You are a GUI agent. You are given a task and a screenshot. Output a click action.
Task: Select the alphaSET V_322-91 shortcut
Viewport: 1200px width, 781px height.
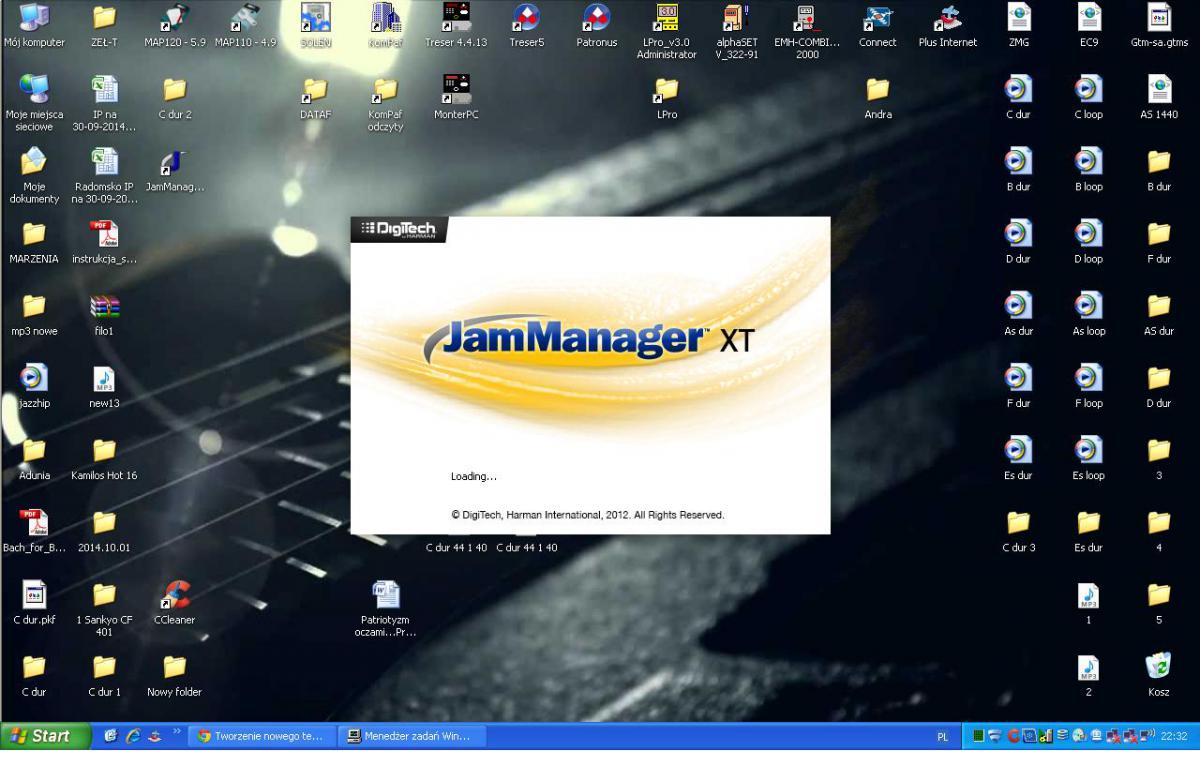[x=736, y=31]
